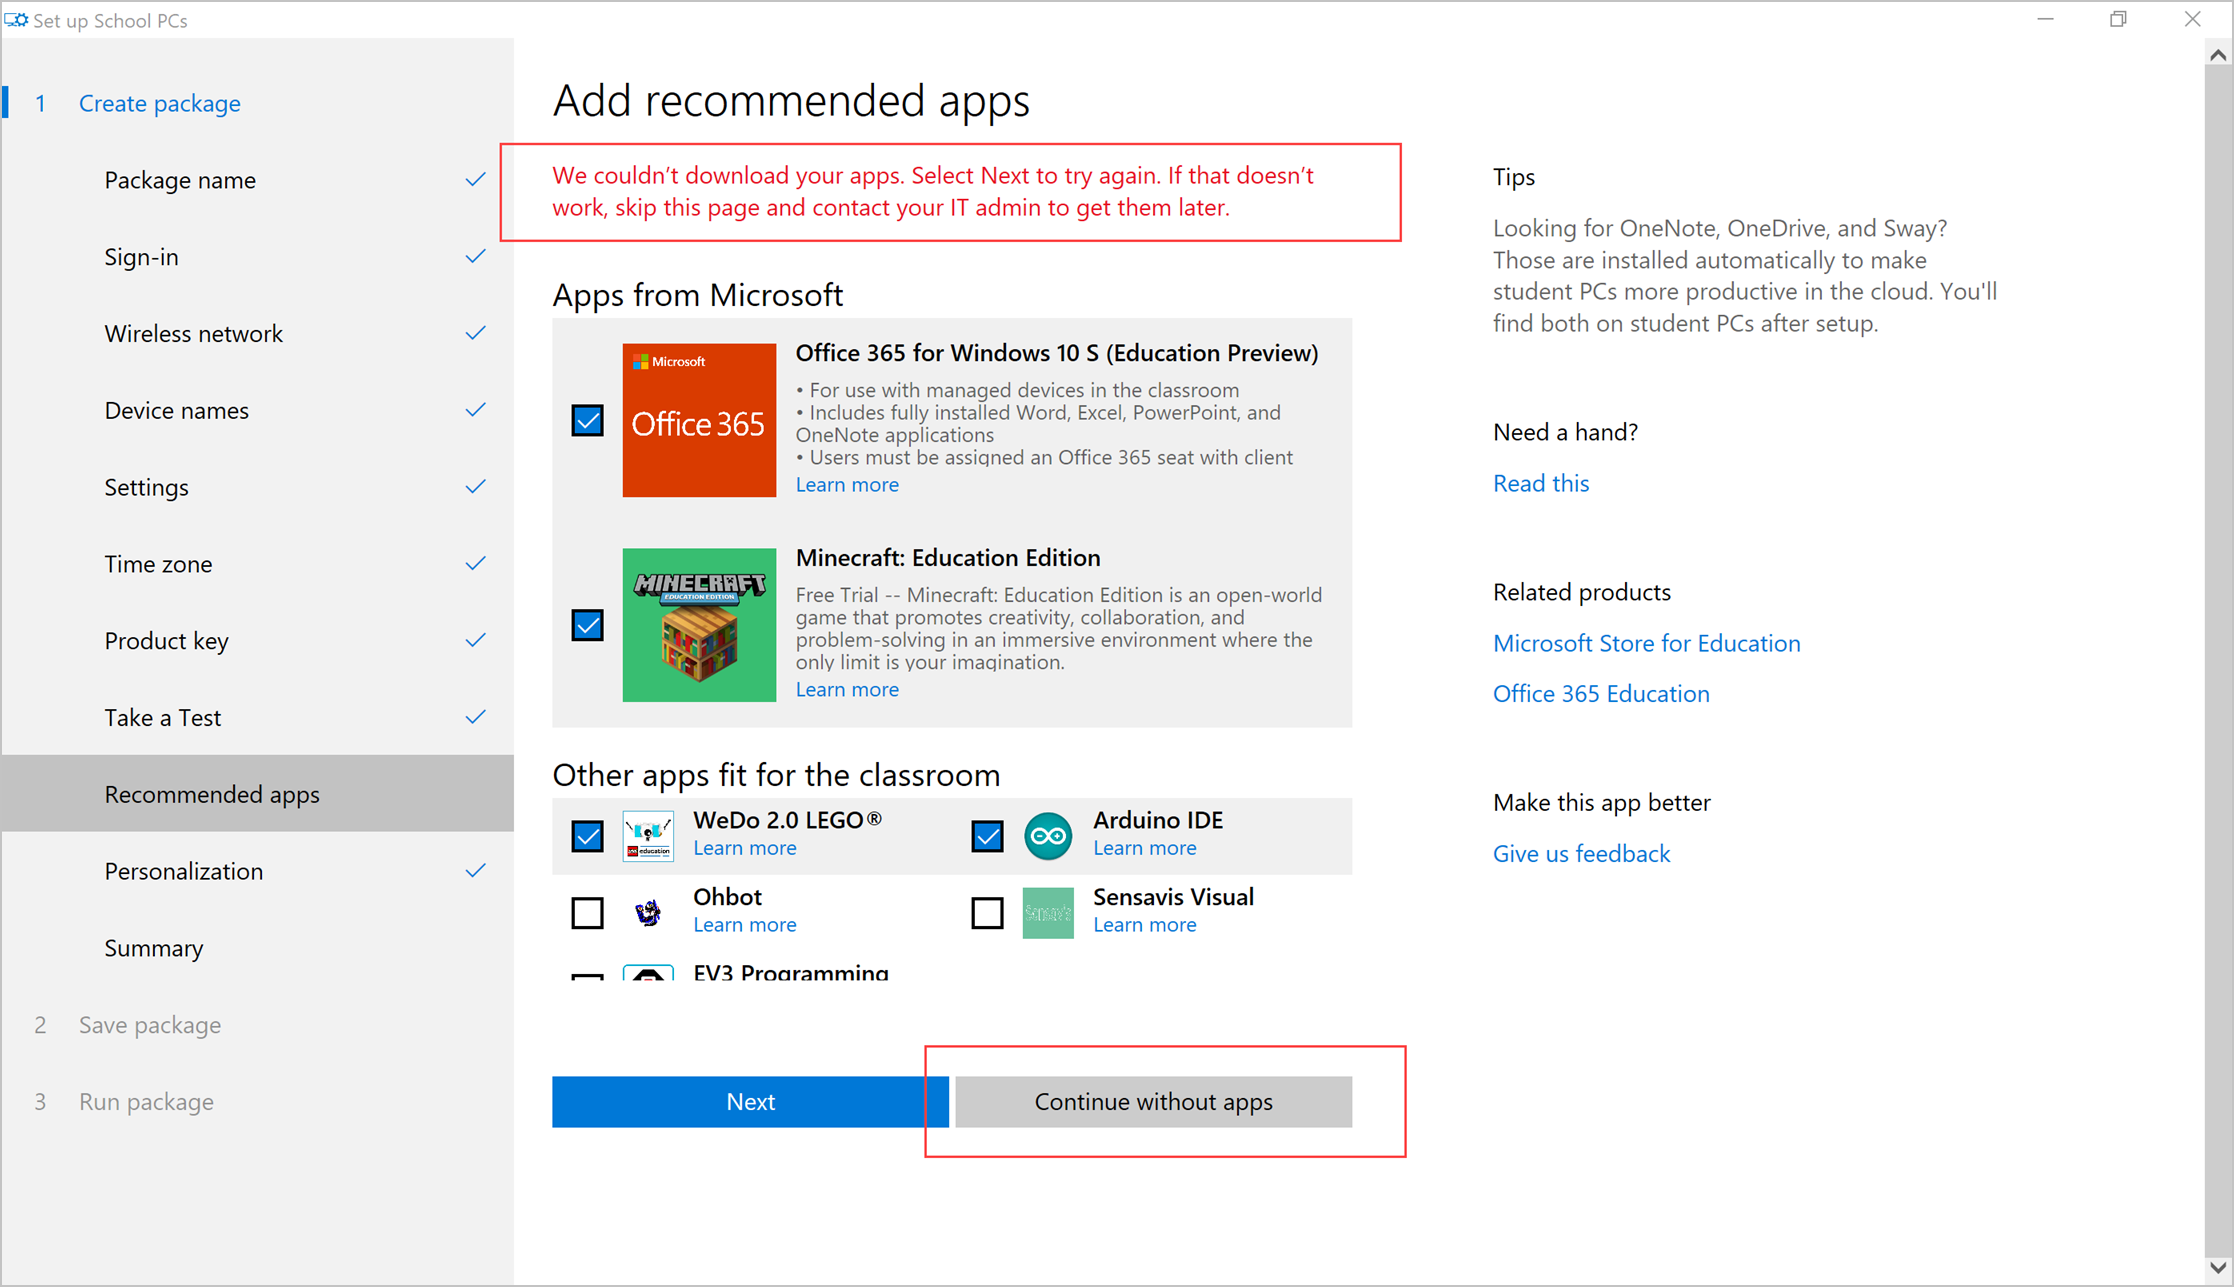This screenshot has height=1287, width=2234.
Task: Click the Office 365 app tile icon
Action: pos(698,420)
